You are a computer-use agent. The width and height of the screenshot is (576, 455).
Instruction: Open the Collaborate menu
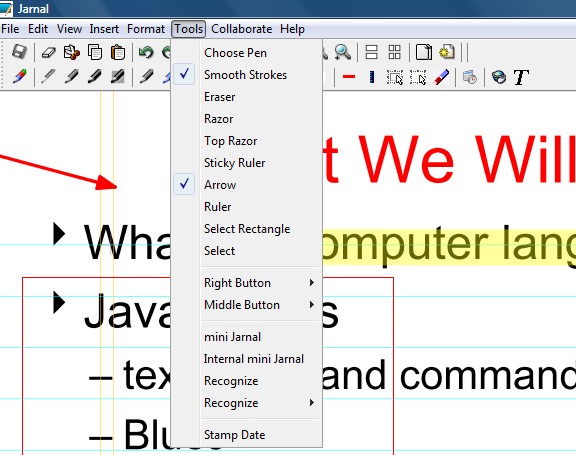(x=241, y=29)
